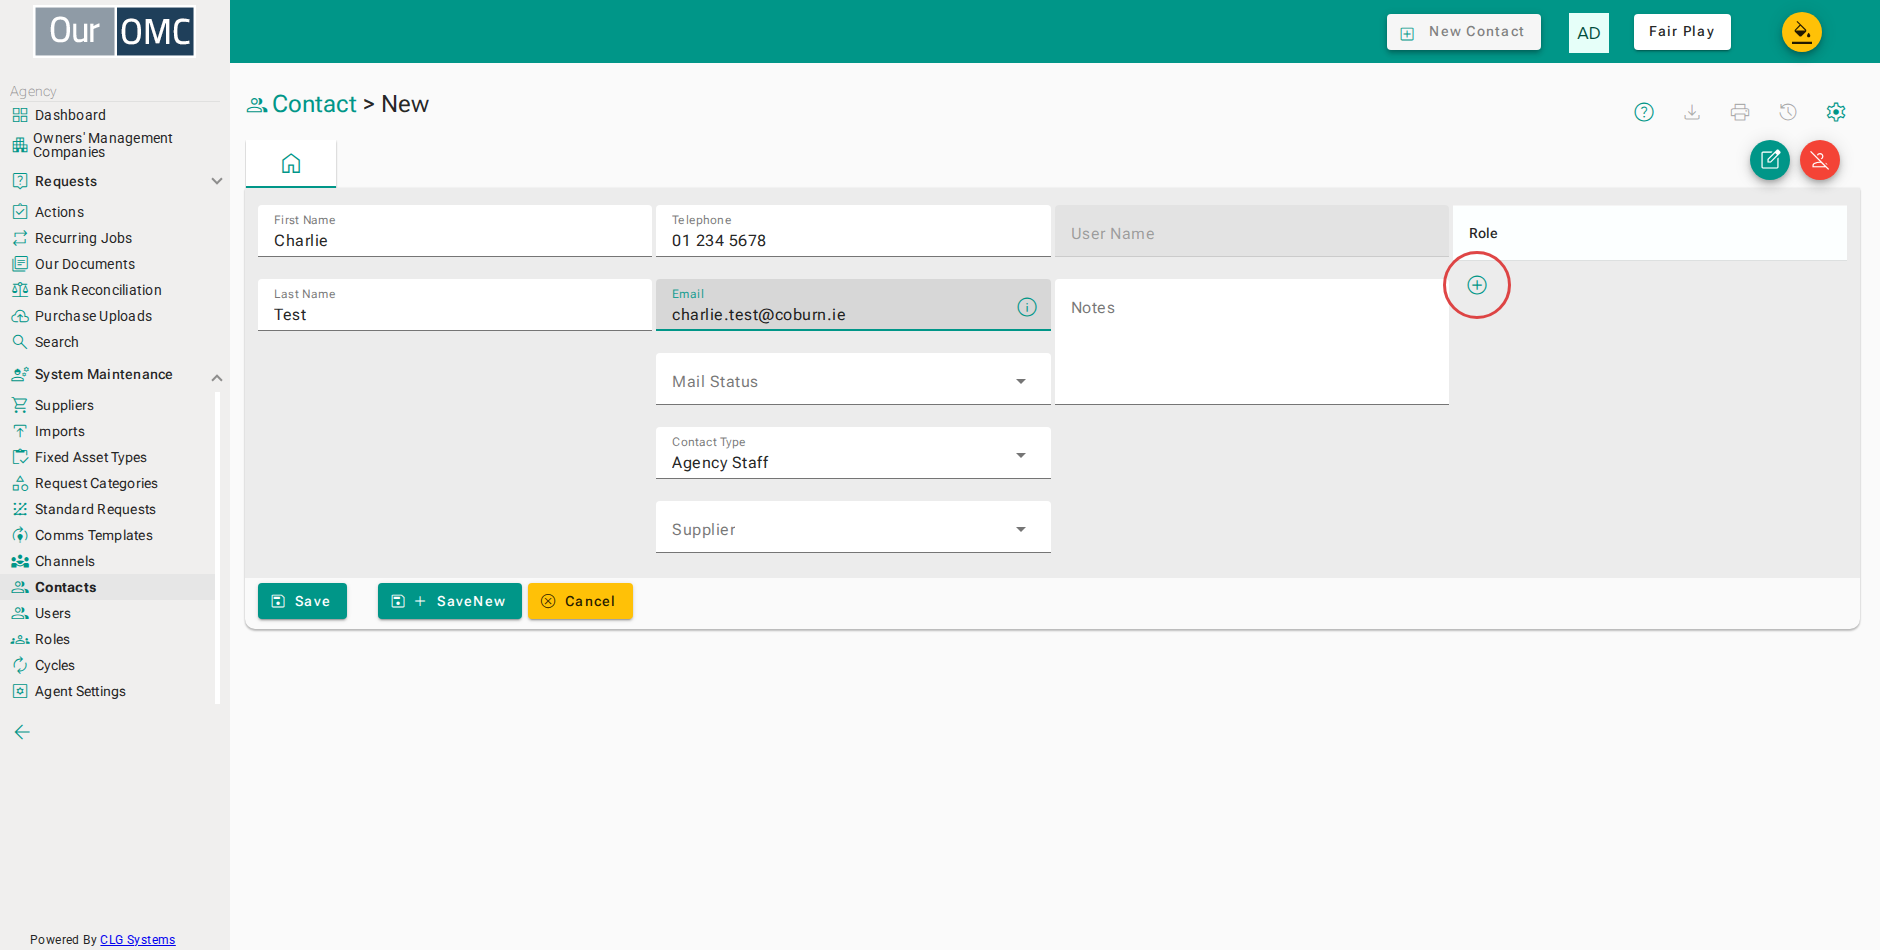Viewport: 1880px width, 950px height.
Task: Open Suppliers in the sidebar
Action: (x=64, y=405)
